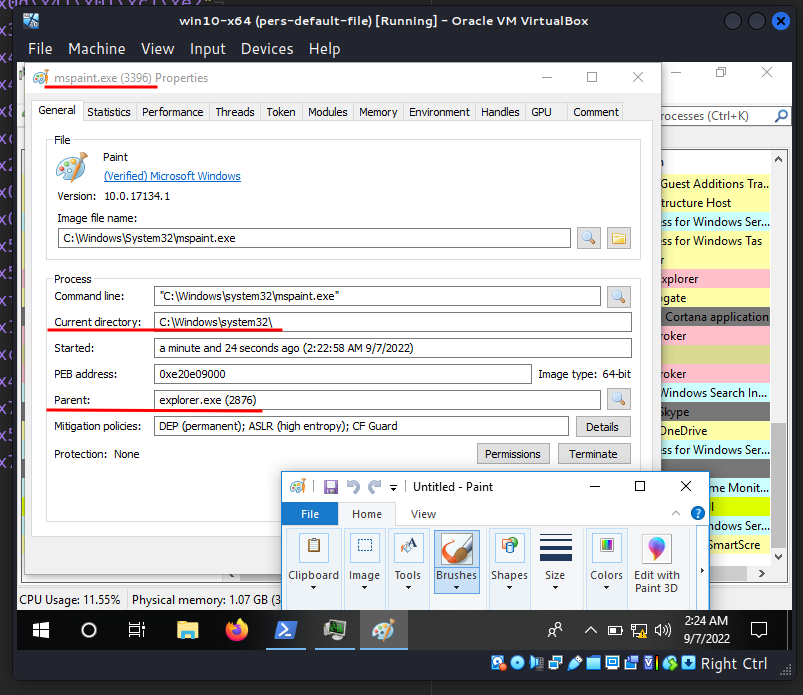This screenshot has height=695, width=803.
Task: Select the Brushes tool in Paint
Action: coord(456,547)
